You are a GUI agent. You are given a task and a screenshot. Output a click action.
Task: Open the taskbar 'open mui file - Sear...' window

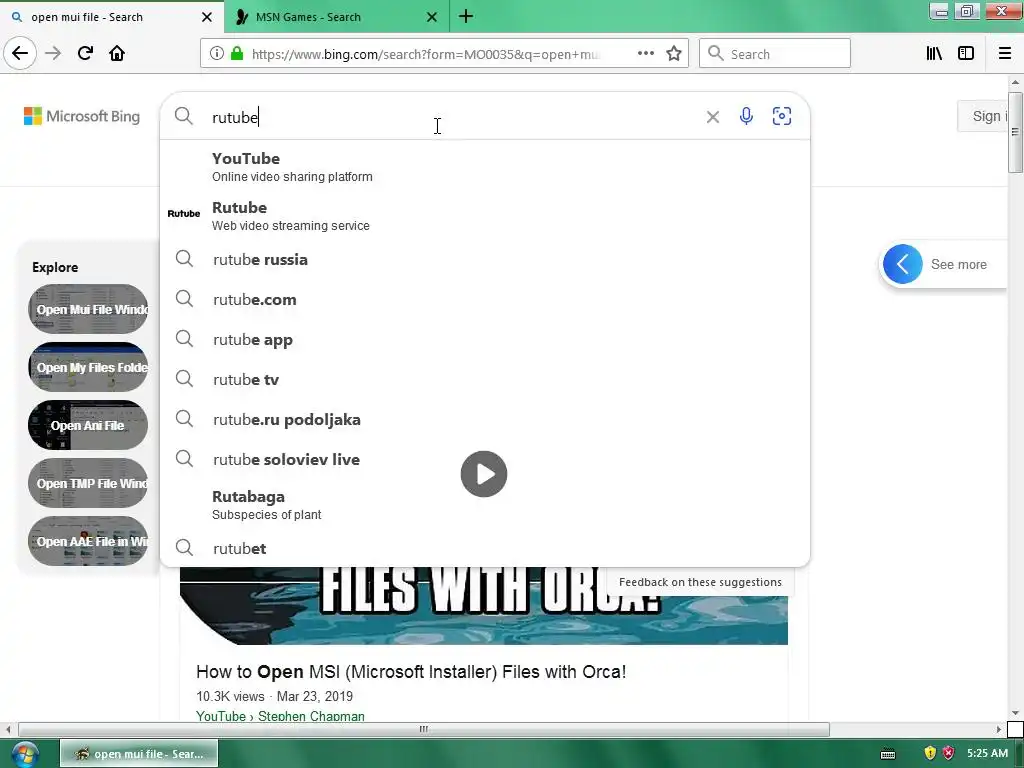click(x=139, y=754)
